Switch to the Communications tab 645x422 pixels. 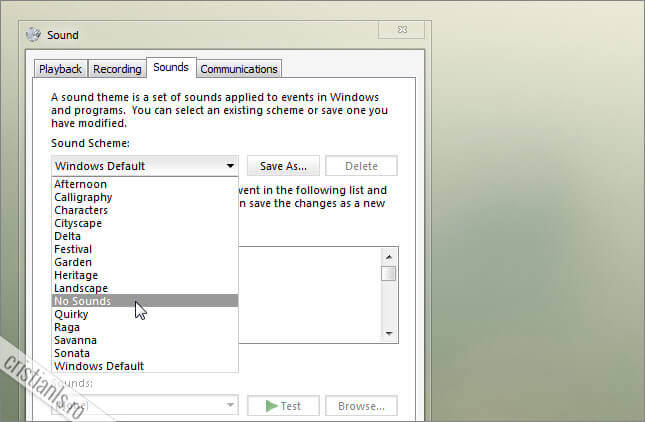tap(238, 69)
